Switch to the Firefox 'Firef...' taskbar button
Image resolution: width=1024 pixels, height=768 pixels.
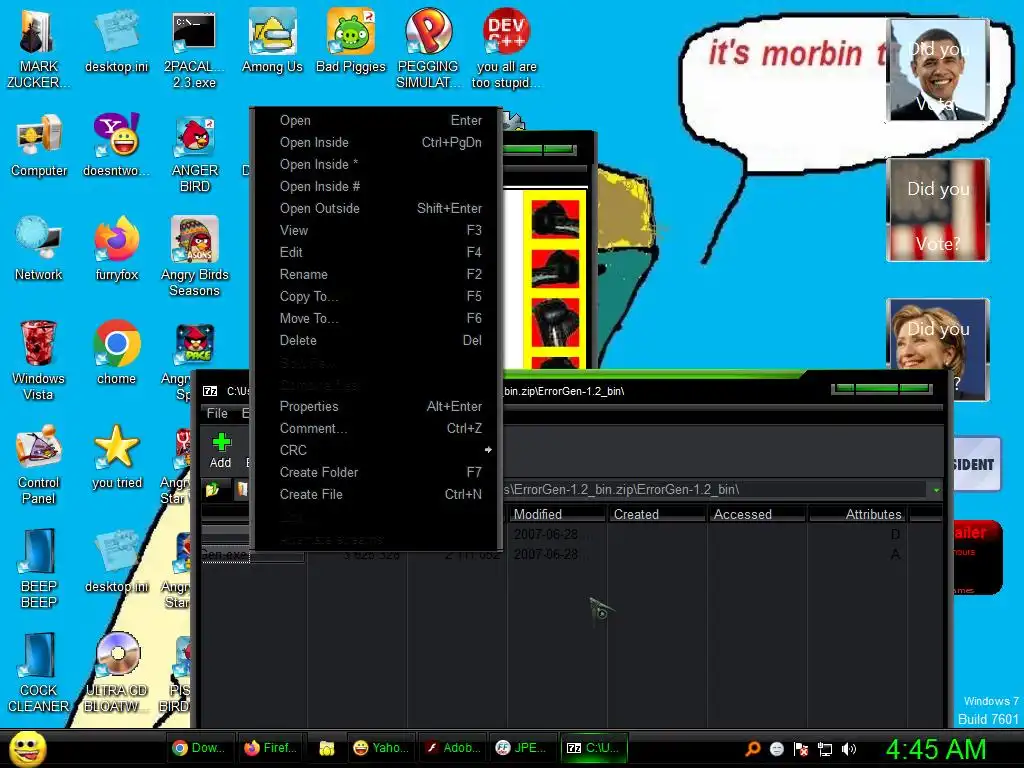click(270, 748)
